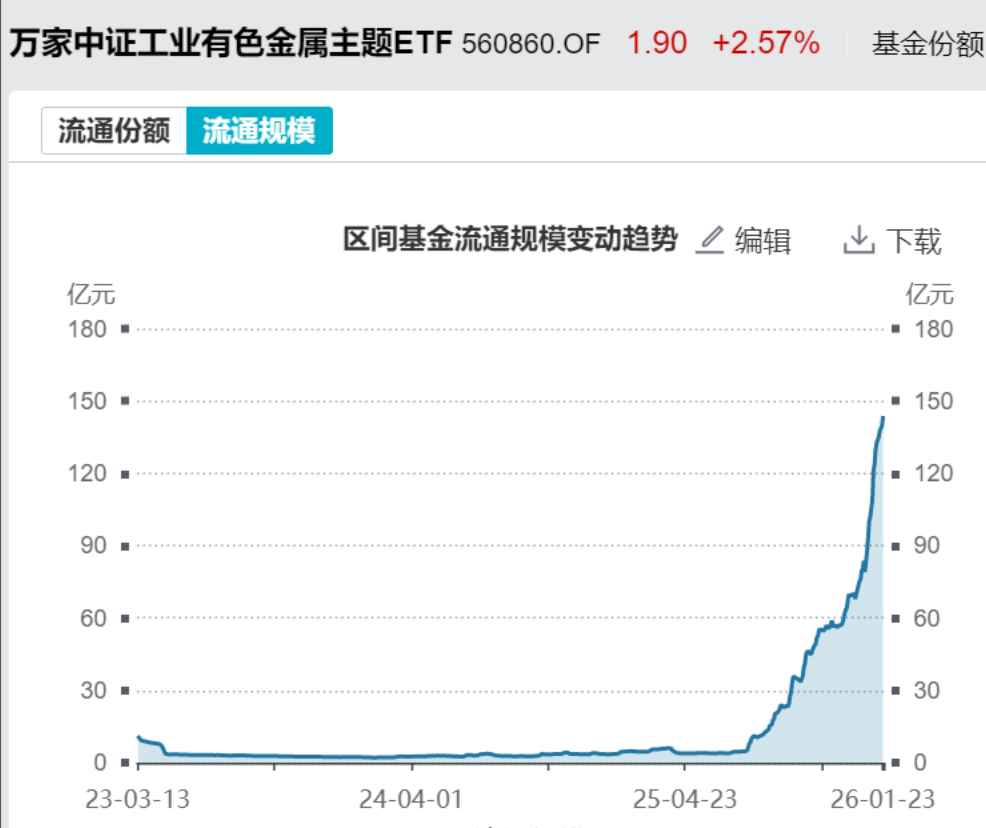Click the left axis 亿元 unit label
This screenshot has height=828, width=986.
tap(91, 294)
